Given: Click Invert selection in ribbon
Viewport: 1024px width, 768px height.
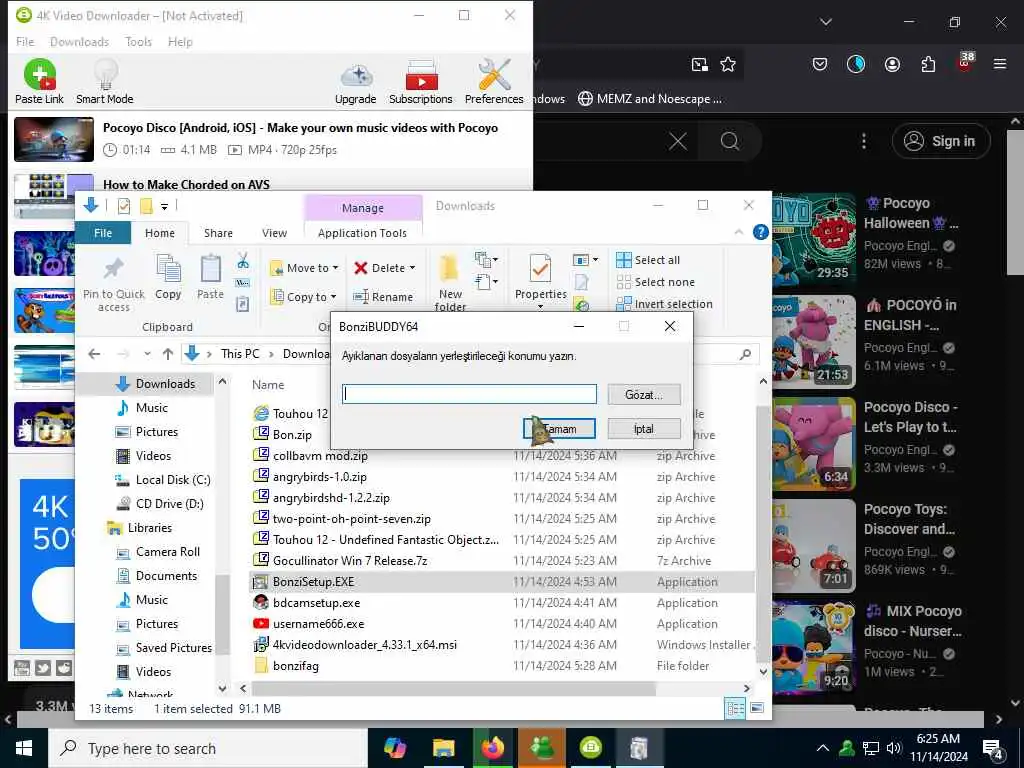Looking at the screenshot, I should pos(664,304).
